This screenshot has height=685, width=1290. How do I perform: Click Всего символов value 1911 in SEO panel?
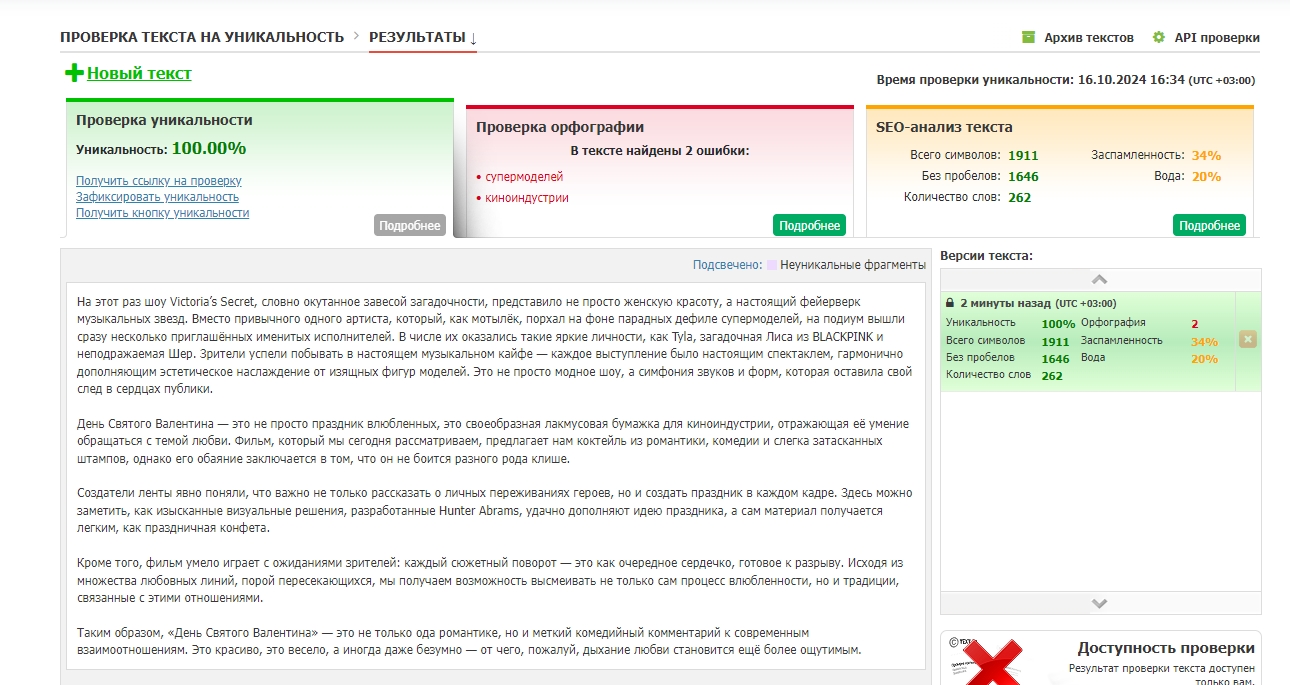click(1023, 155)
